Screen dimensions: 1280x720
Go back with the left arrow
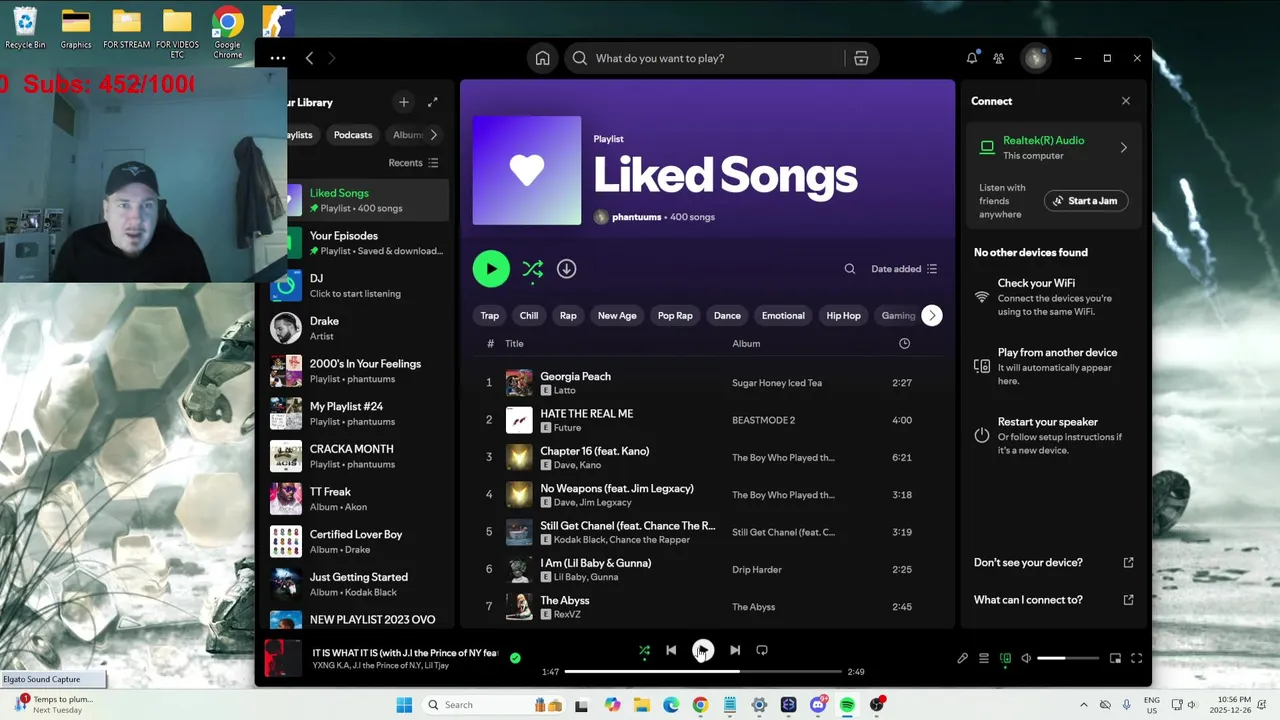point(309,58)
